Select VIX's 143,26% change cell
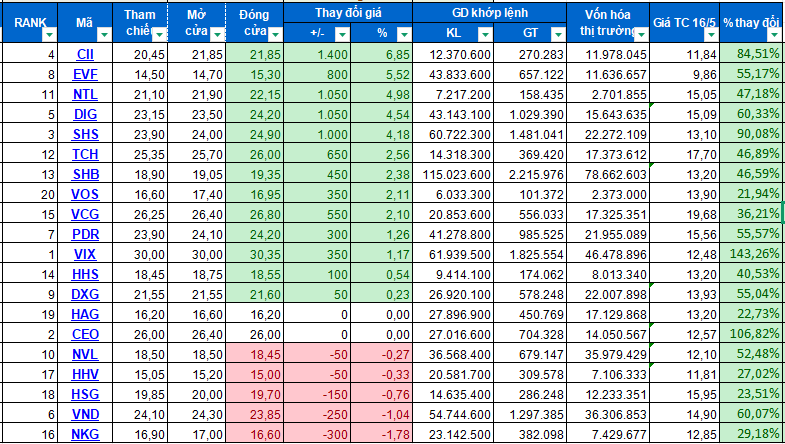The image size is (785, 444). [752, 254]
